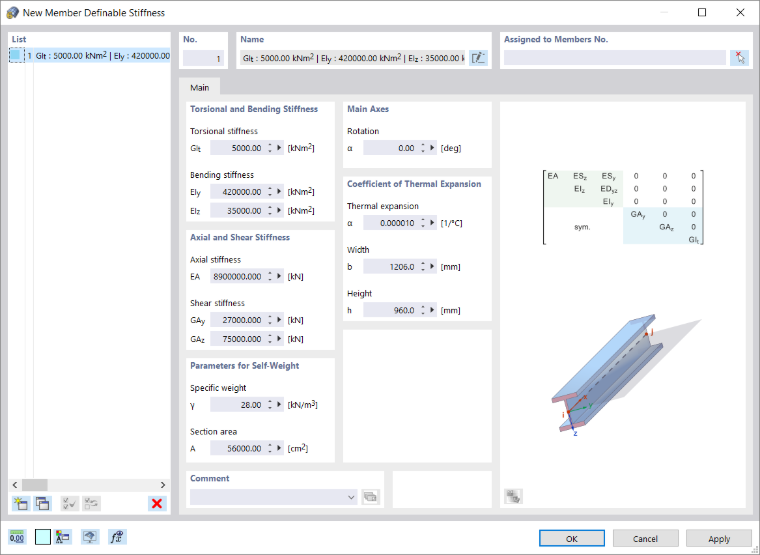Click Assigned to Members No. field
760x555 pixels.
[616, 58]
